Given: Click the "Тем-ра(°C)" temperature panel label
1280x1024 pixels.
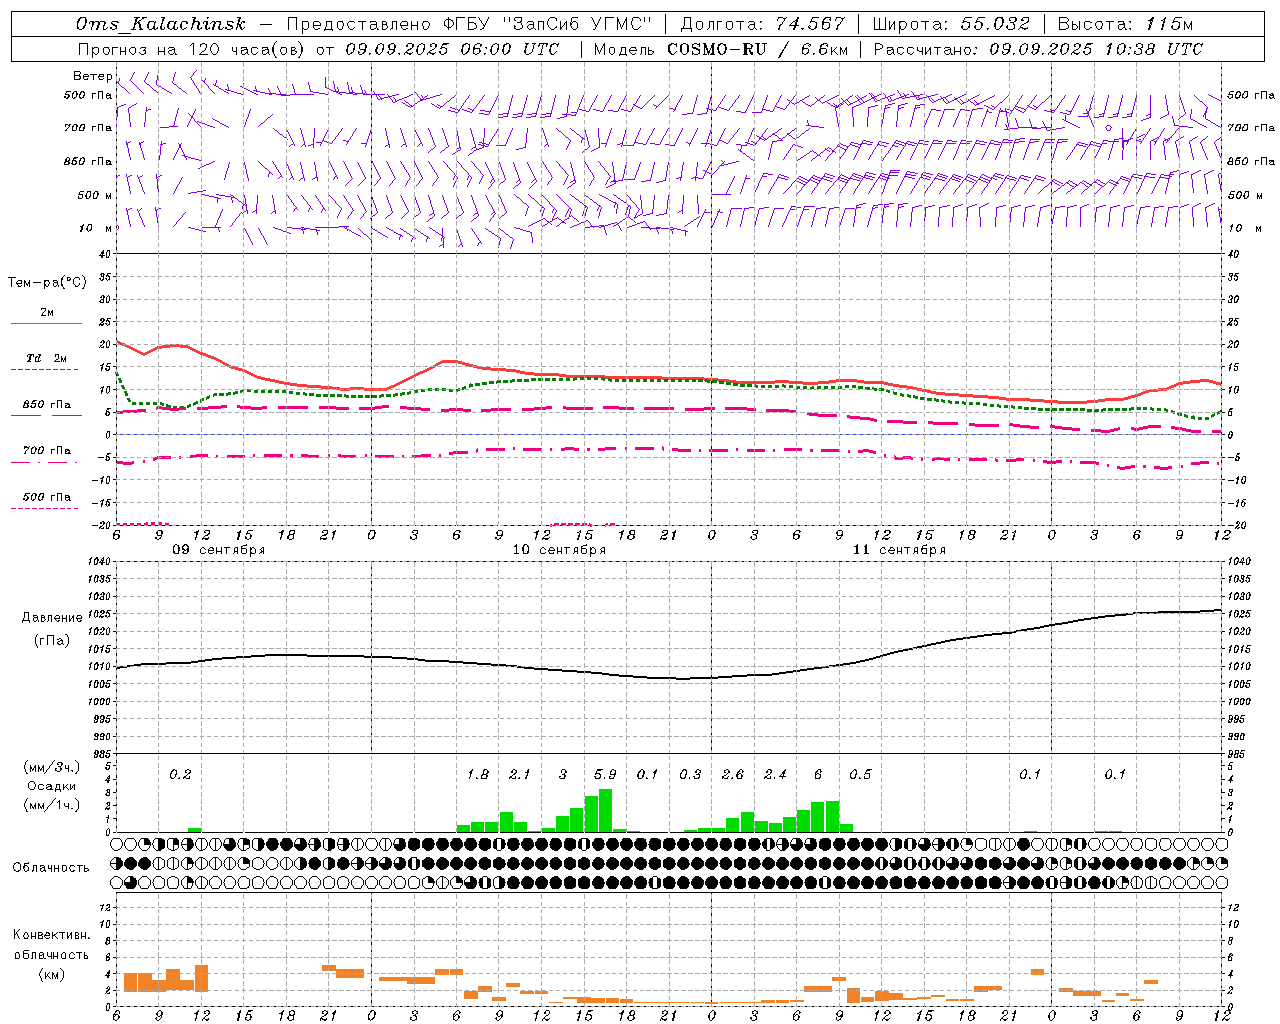Looking at the screenshot, I should pos(47,283).
